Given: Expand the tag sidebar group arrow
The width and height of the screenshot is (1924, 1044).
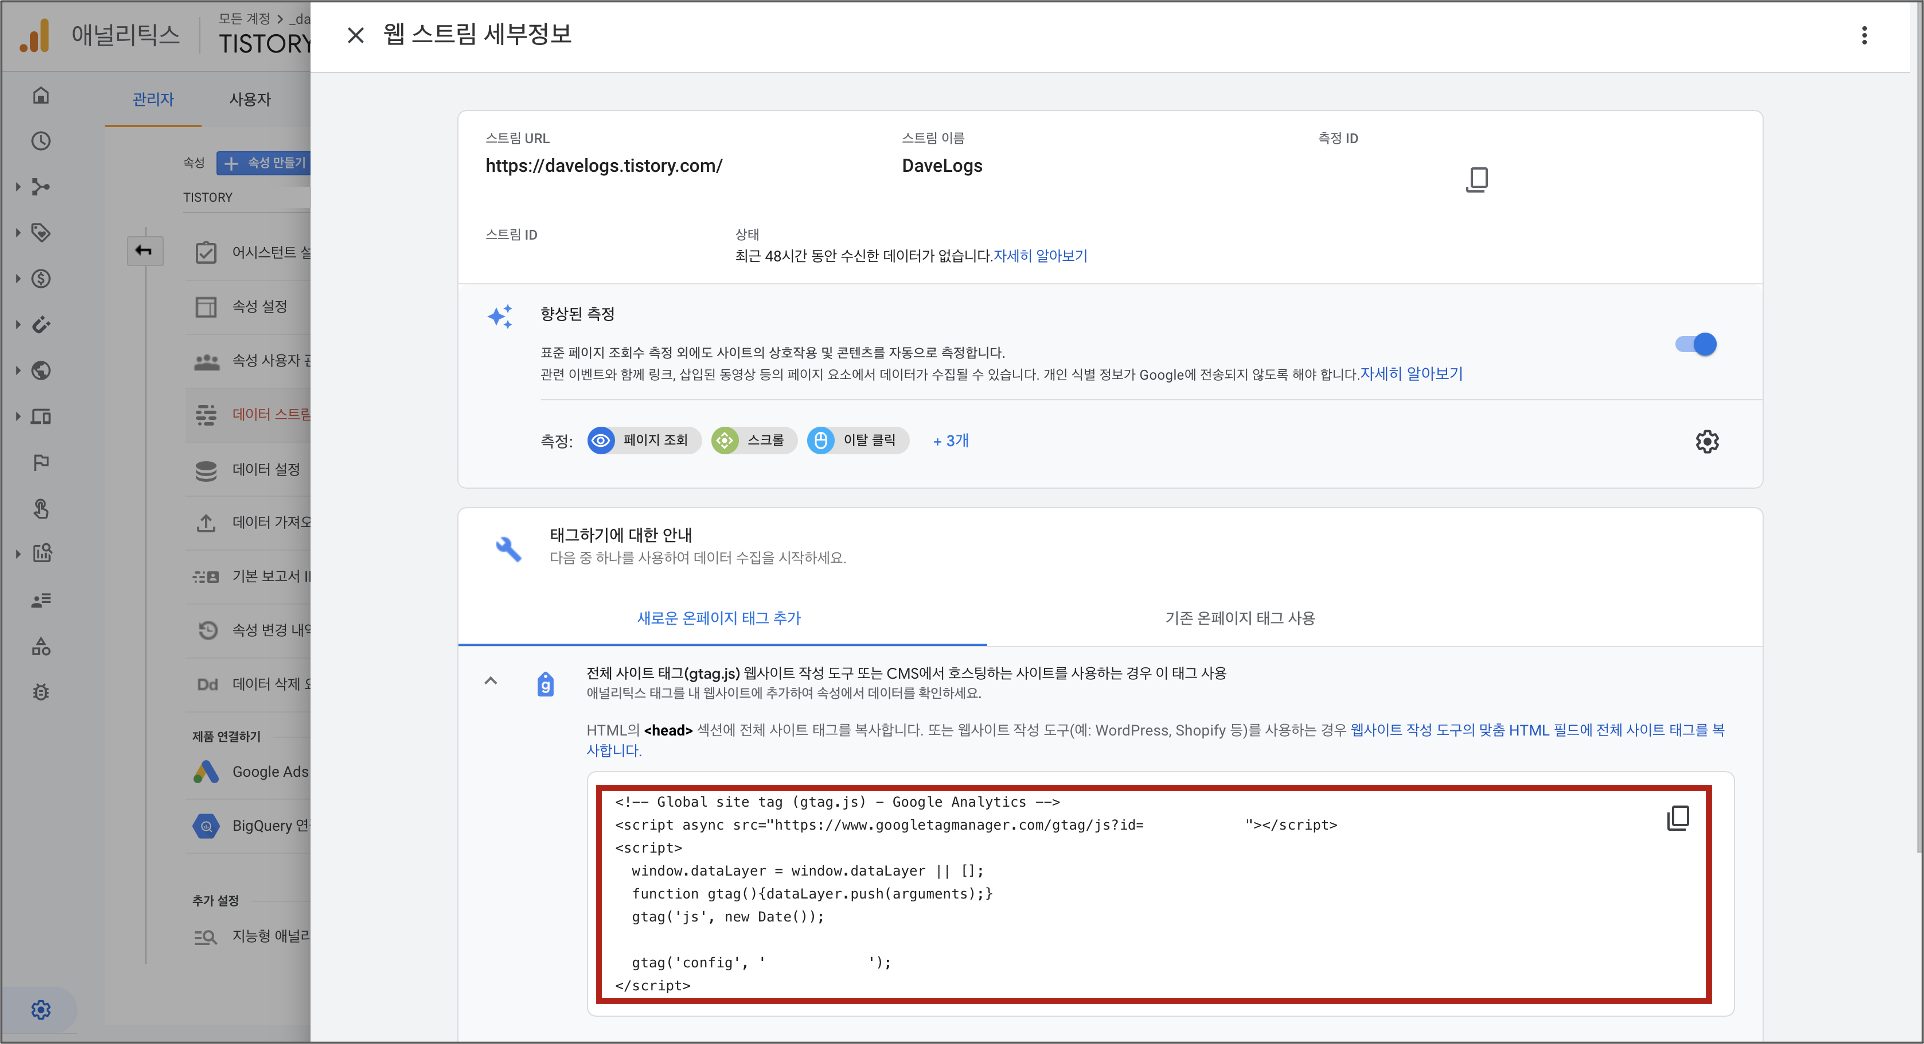Looking at the screenshot, I should click(17, 233).
